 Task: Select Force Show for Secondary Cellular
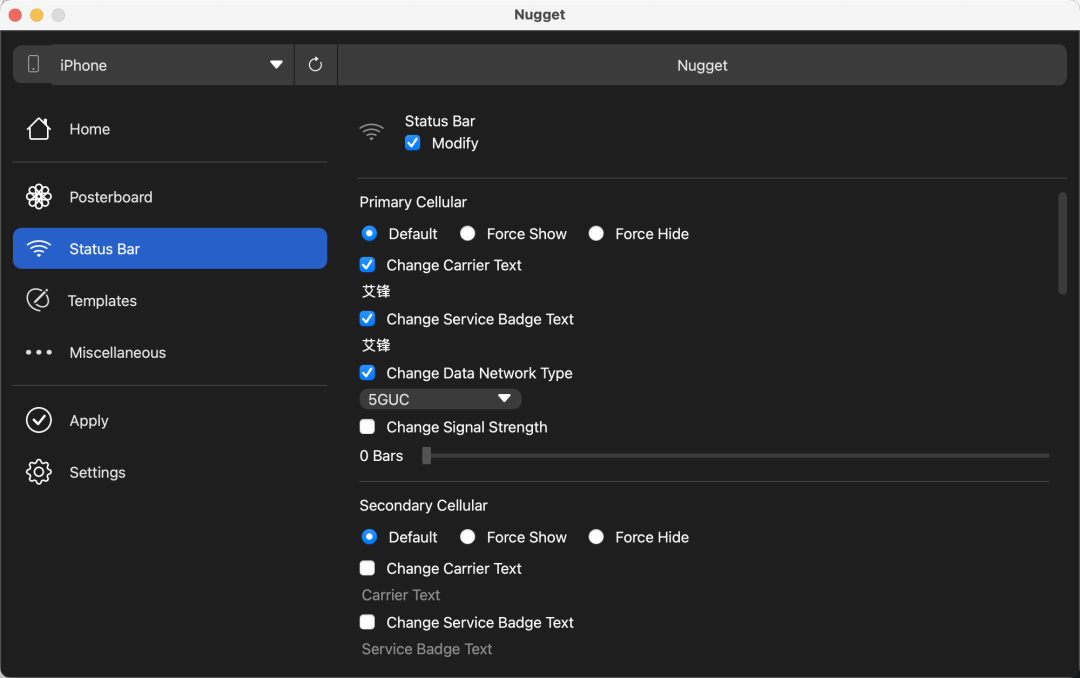pyautogui.click(x=468, y=537)
